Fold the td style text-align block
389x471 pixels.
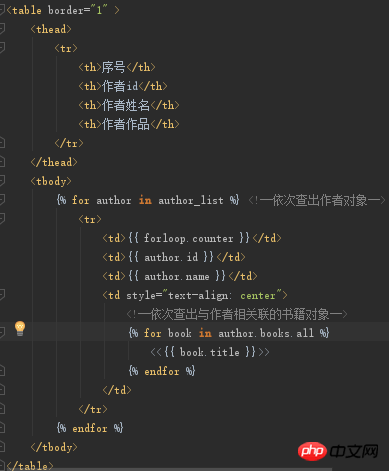[2, 295]
